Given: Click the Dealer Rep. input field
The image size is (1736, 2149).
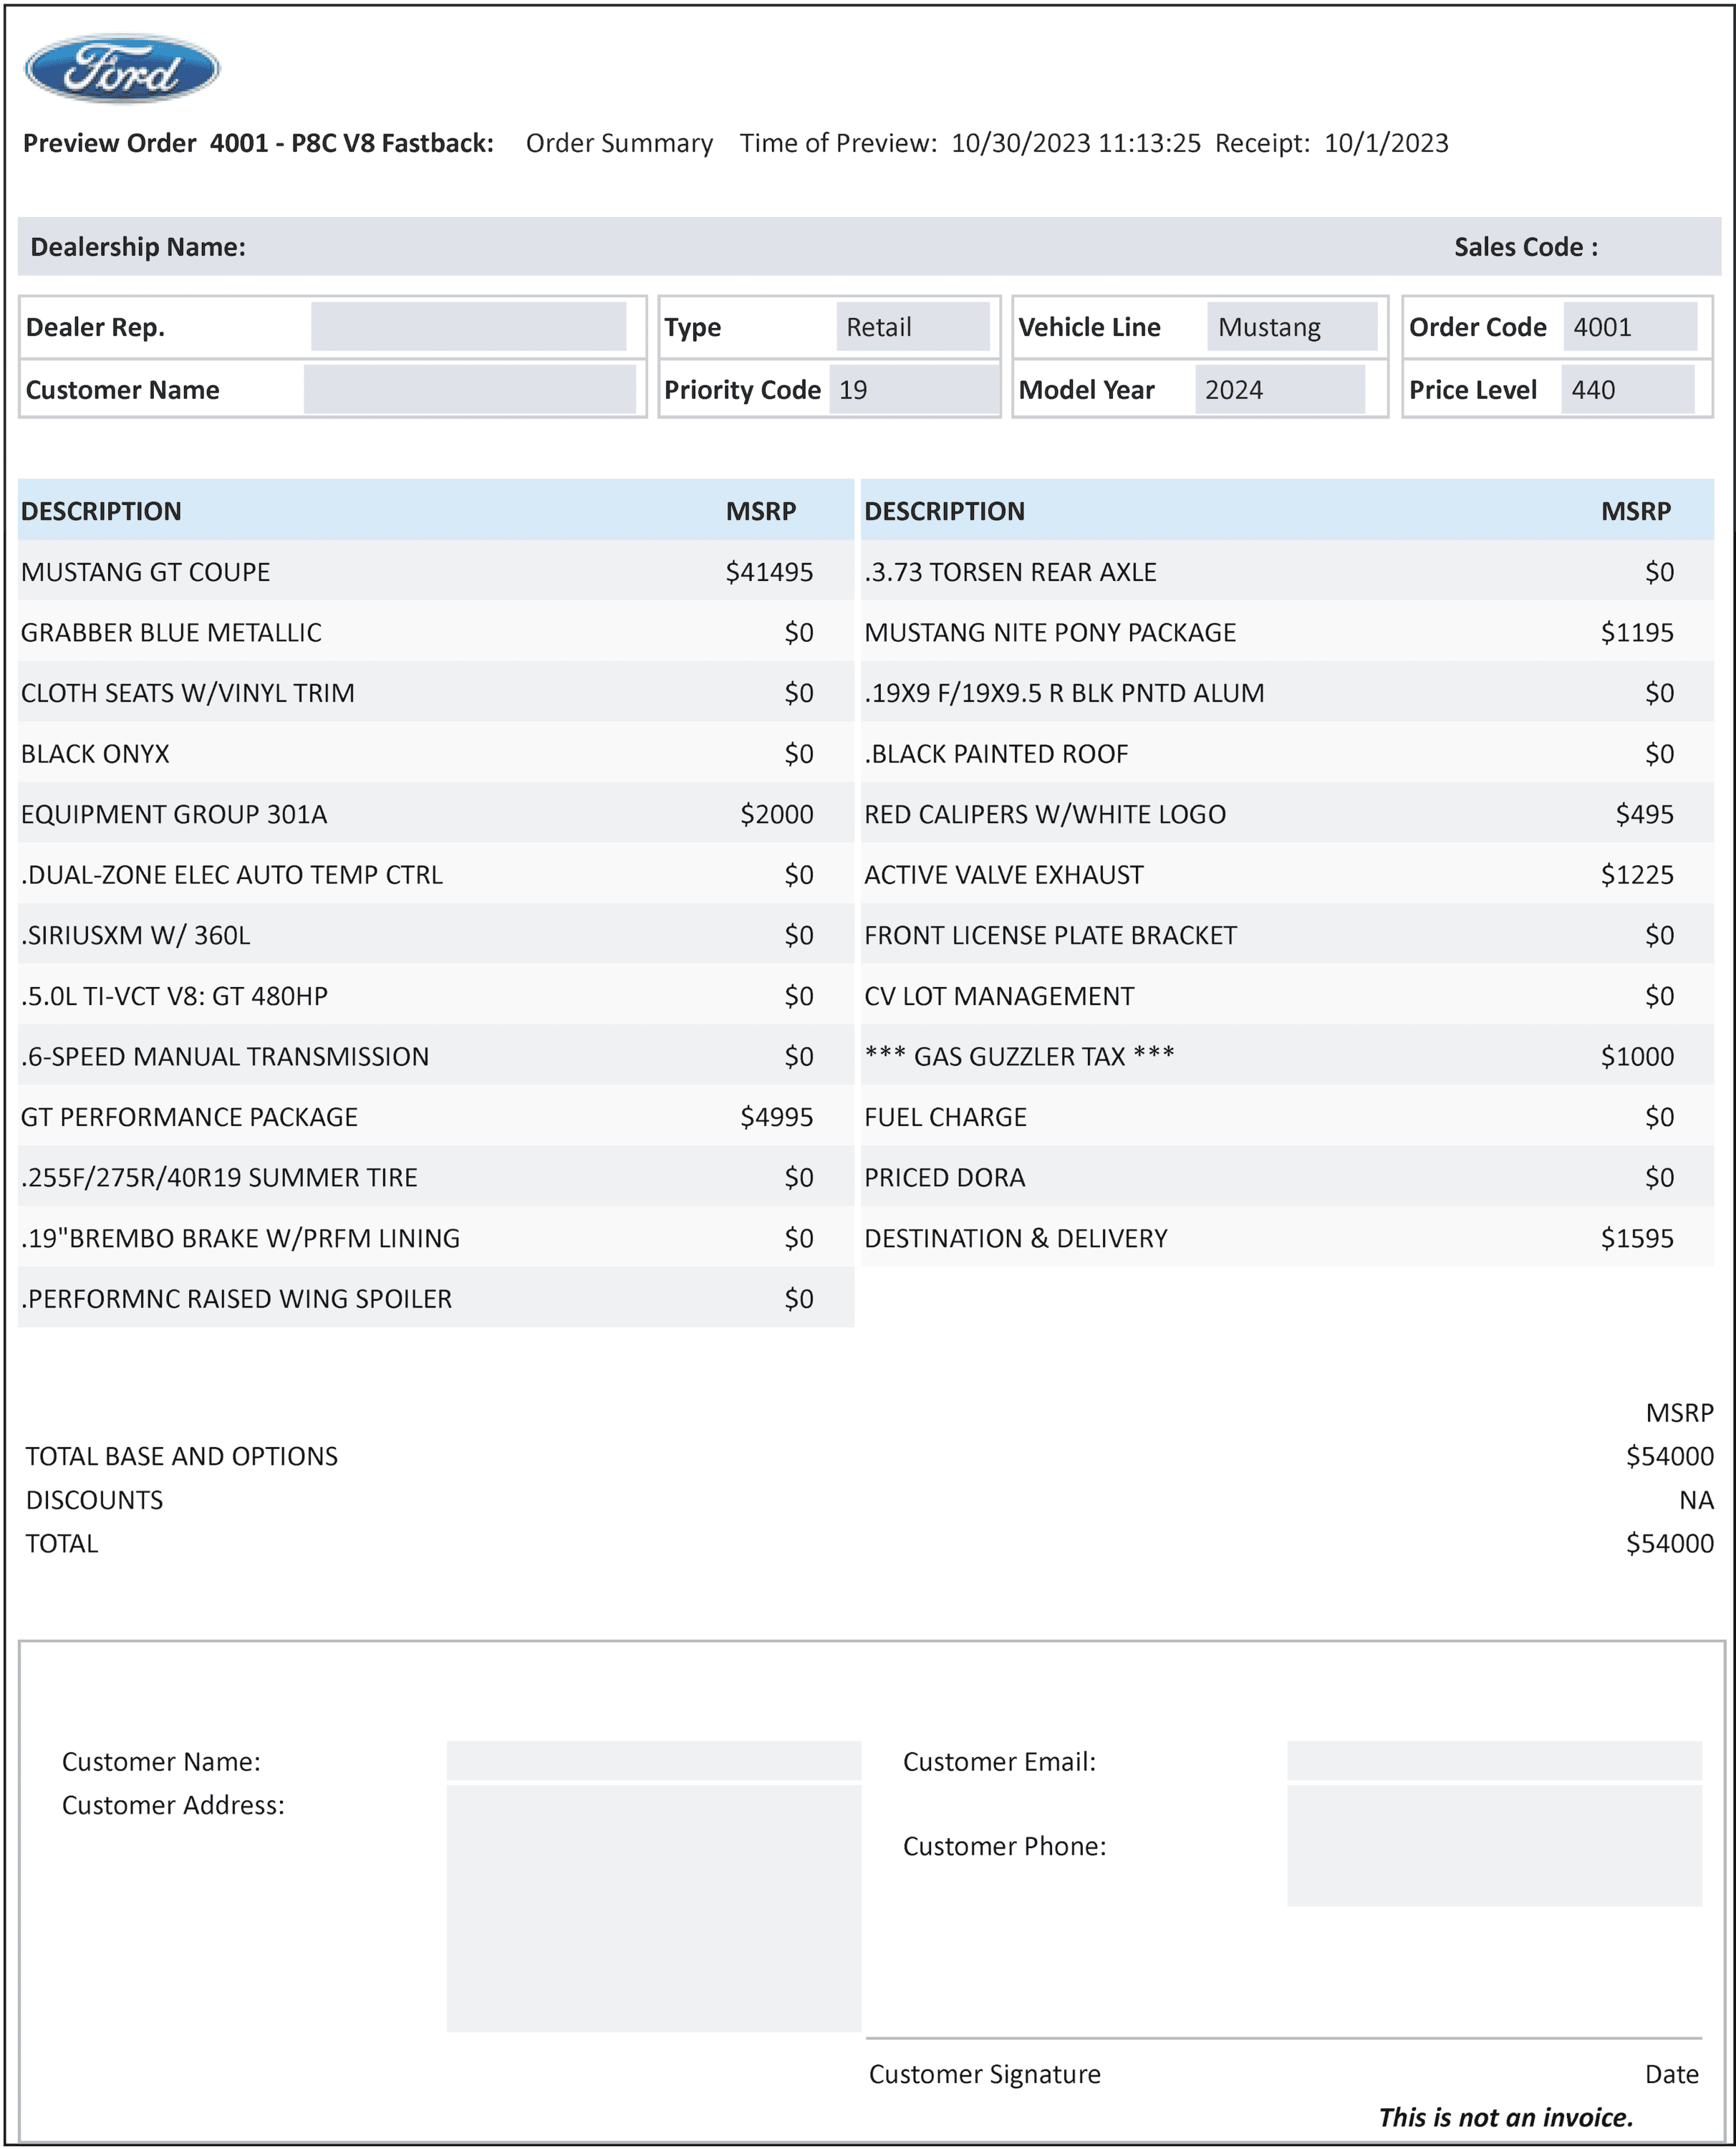Looking at the screenshot, I should click(x=468, y=327).
